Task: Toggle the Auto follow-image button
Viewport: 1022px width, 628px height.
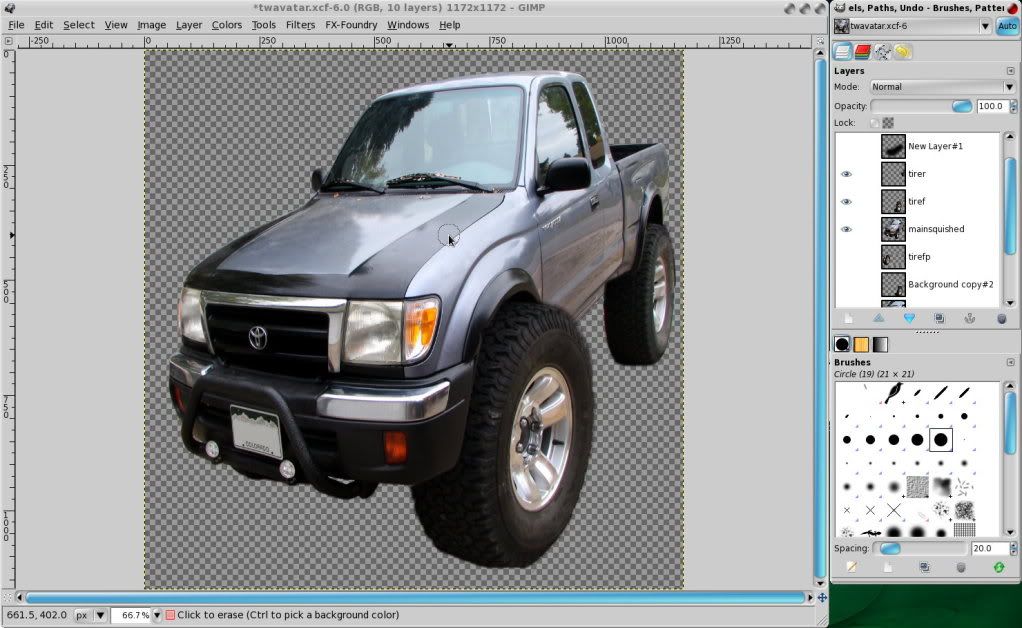Action: tap(1007, 26)
